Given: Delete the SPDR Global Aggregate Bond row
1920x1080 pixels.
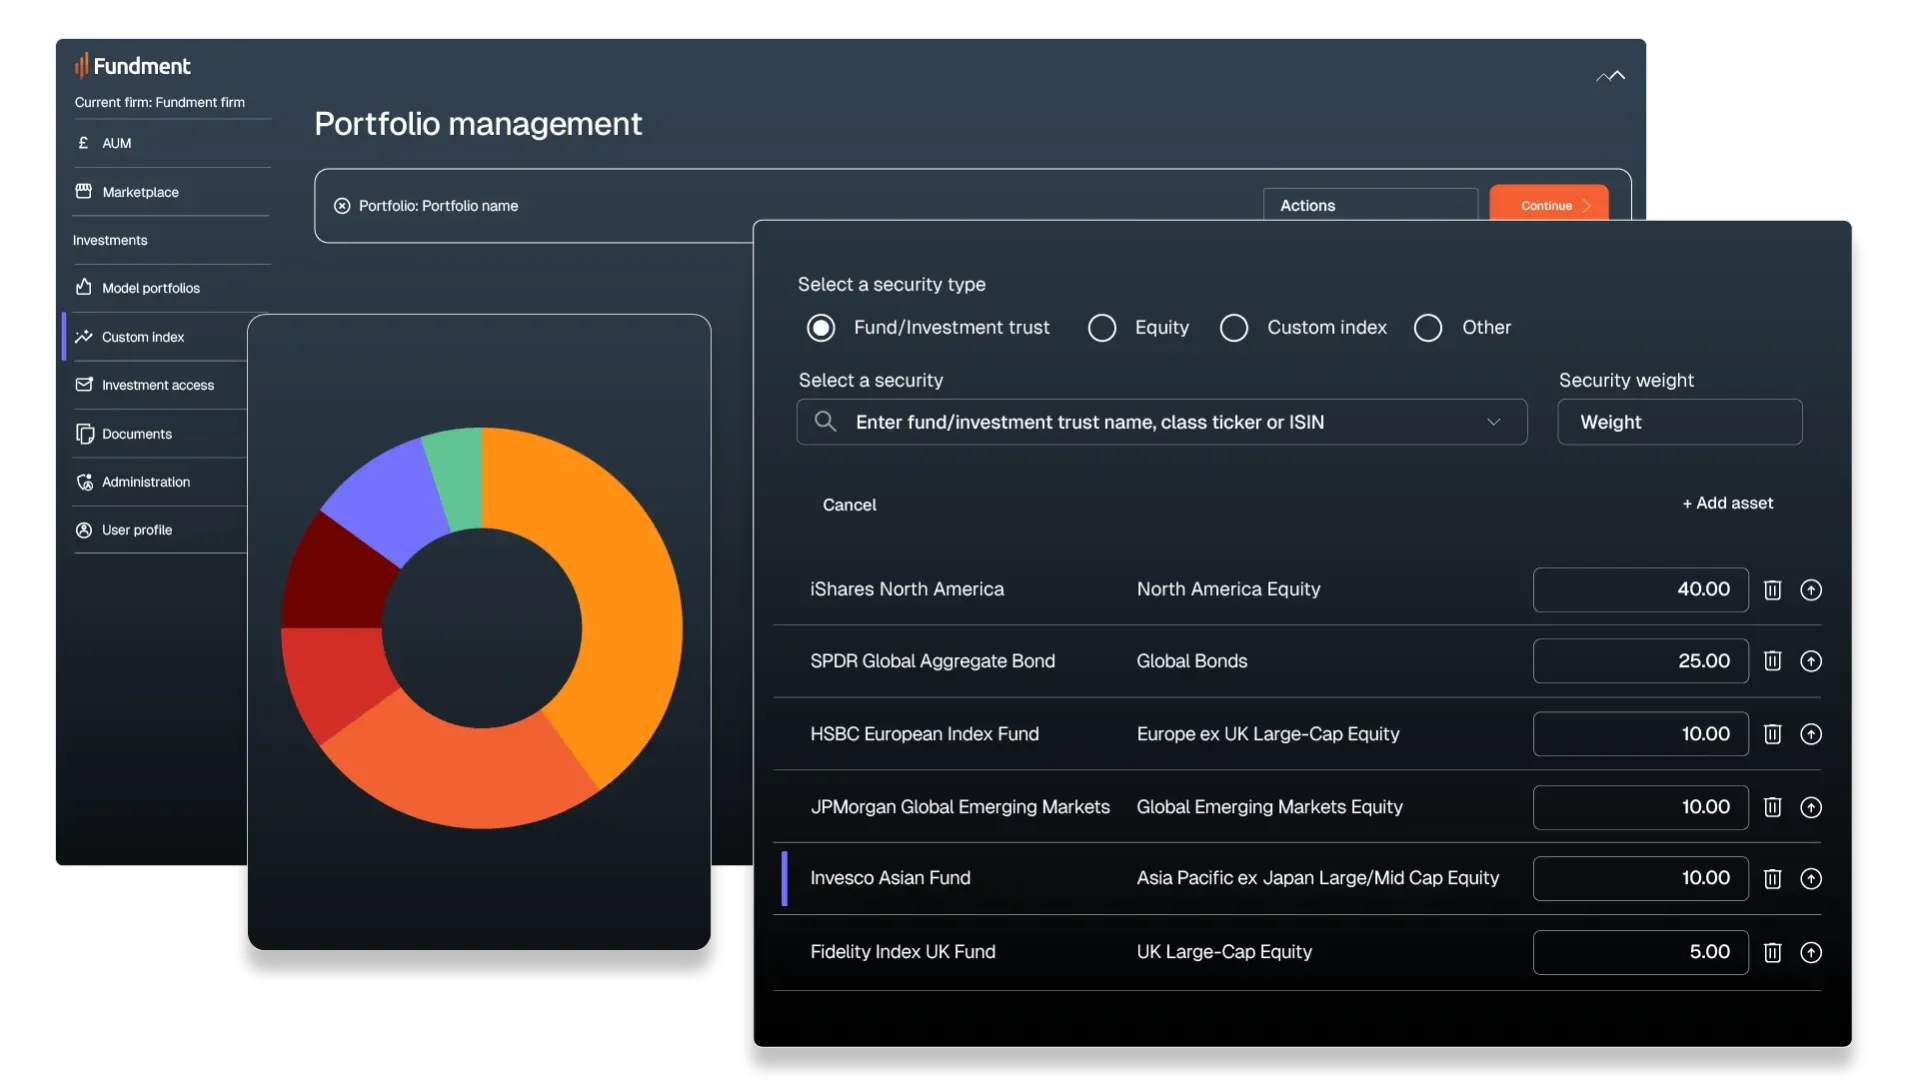Looking at the screenshot, I should pyautogui.click(x=1772, y=661).
